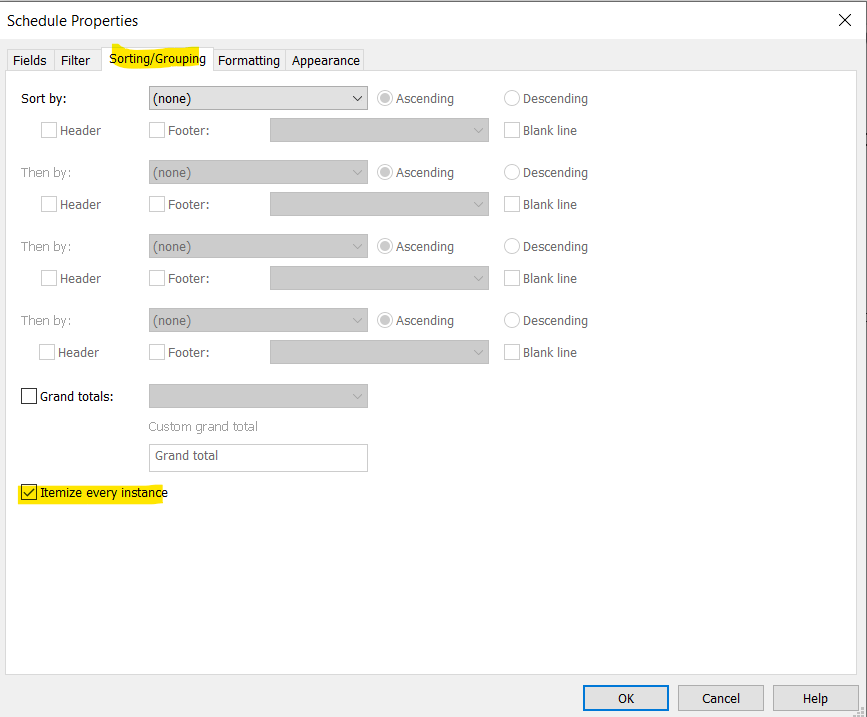Open the last Then by dropdown

(258, 320)
